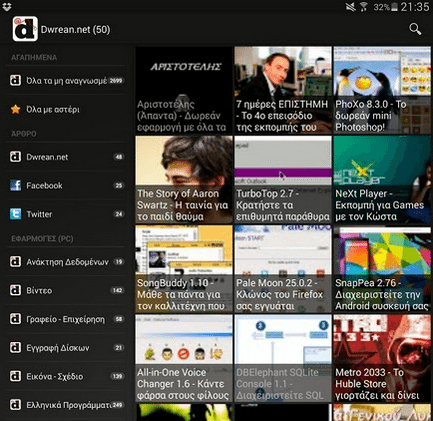
Task: Open DBElephant SQLite Console 1.1 tile
Action: tap(283, 358)
